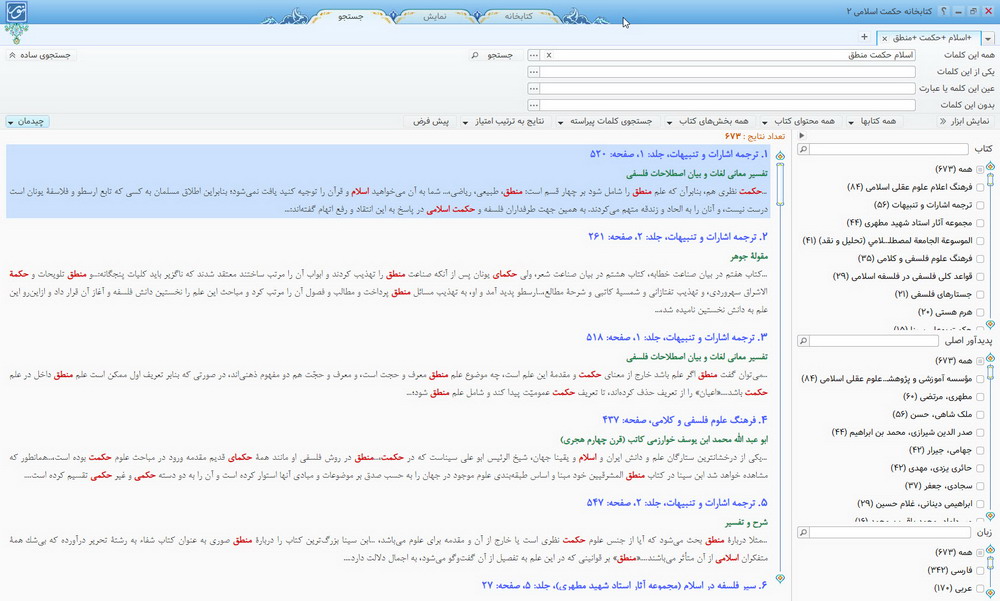Image resolution: width=1000 pixels, height=601 pixels.
Task: Check فارسی language filter
Action: coord(980,570)
